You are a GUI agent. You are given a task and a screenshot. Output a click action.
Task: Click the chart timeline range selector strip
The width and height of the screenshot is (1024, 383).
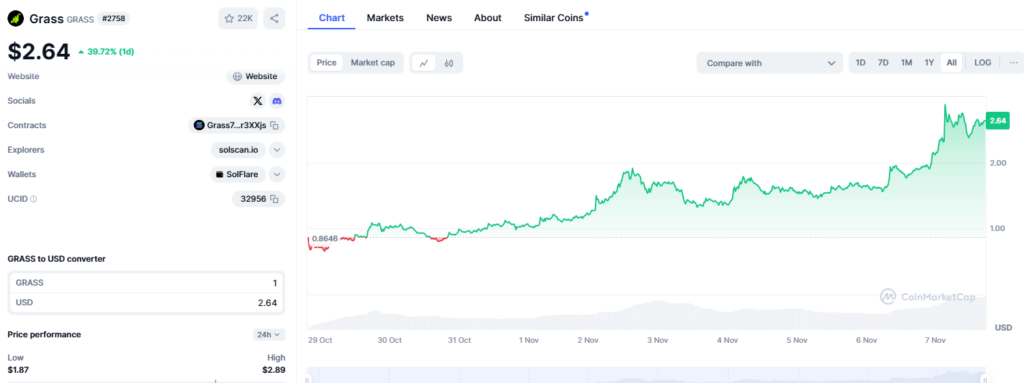(x=647, y=375)
